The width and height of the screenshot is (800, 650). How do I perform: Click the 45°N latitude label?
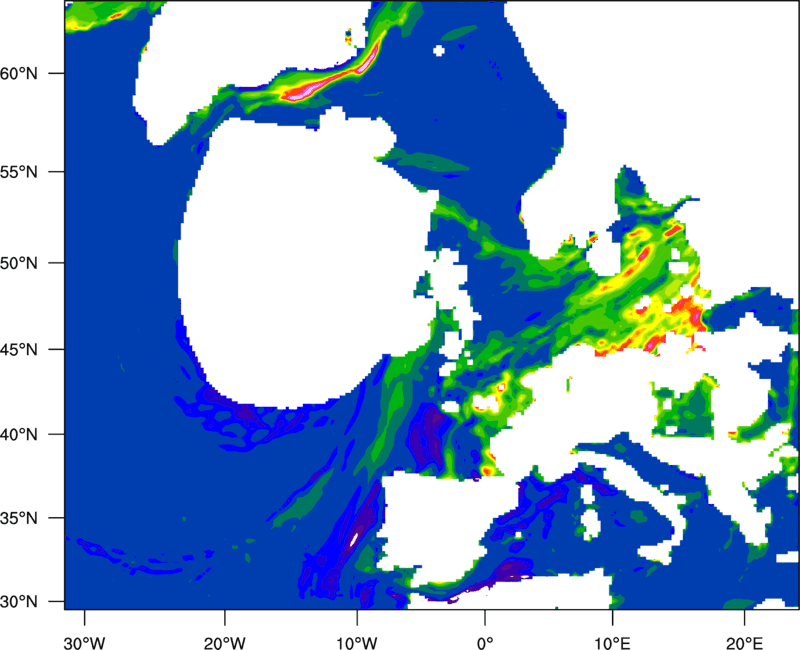18,349
